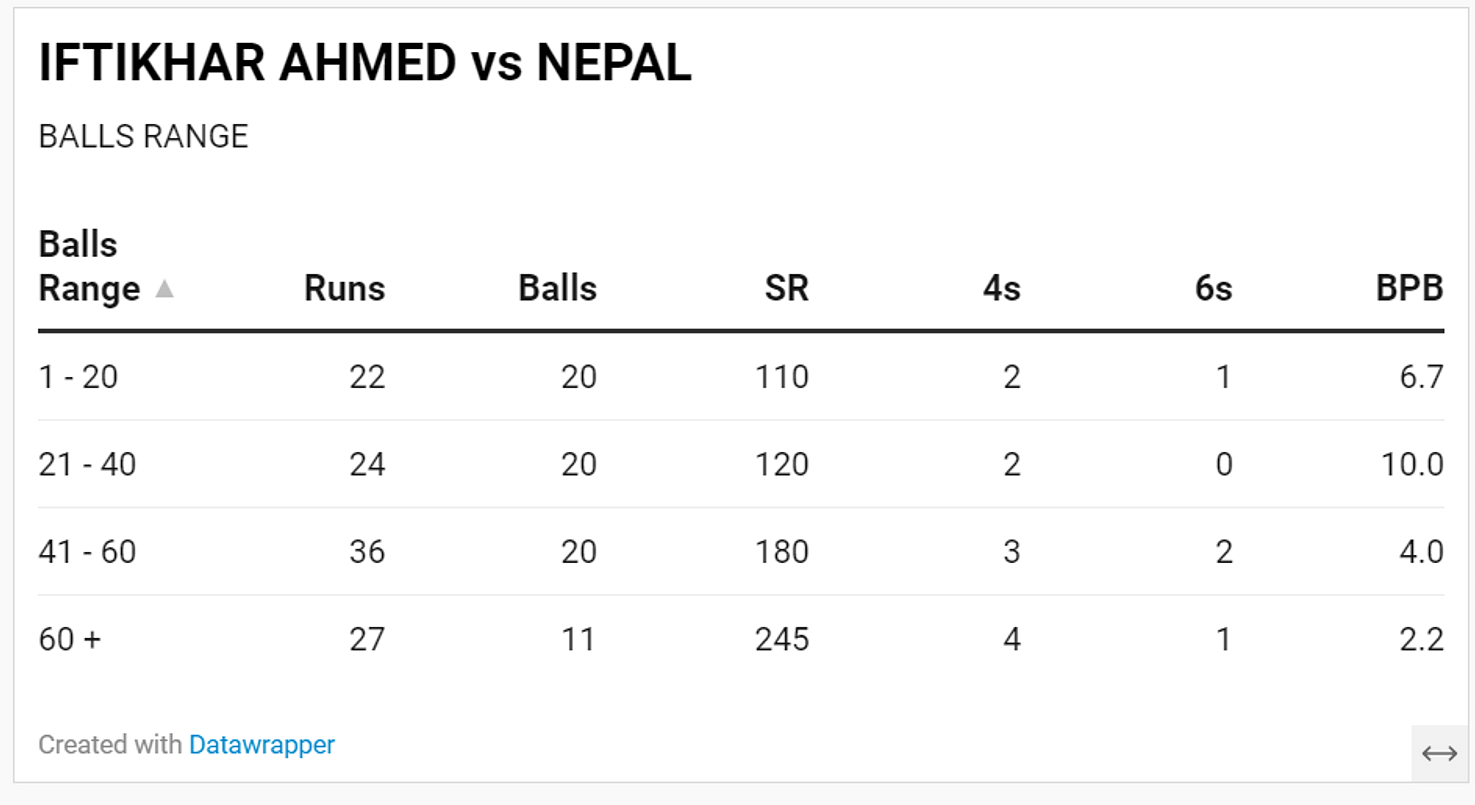Click the 6s column header

1213,289
